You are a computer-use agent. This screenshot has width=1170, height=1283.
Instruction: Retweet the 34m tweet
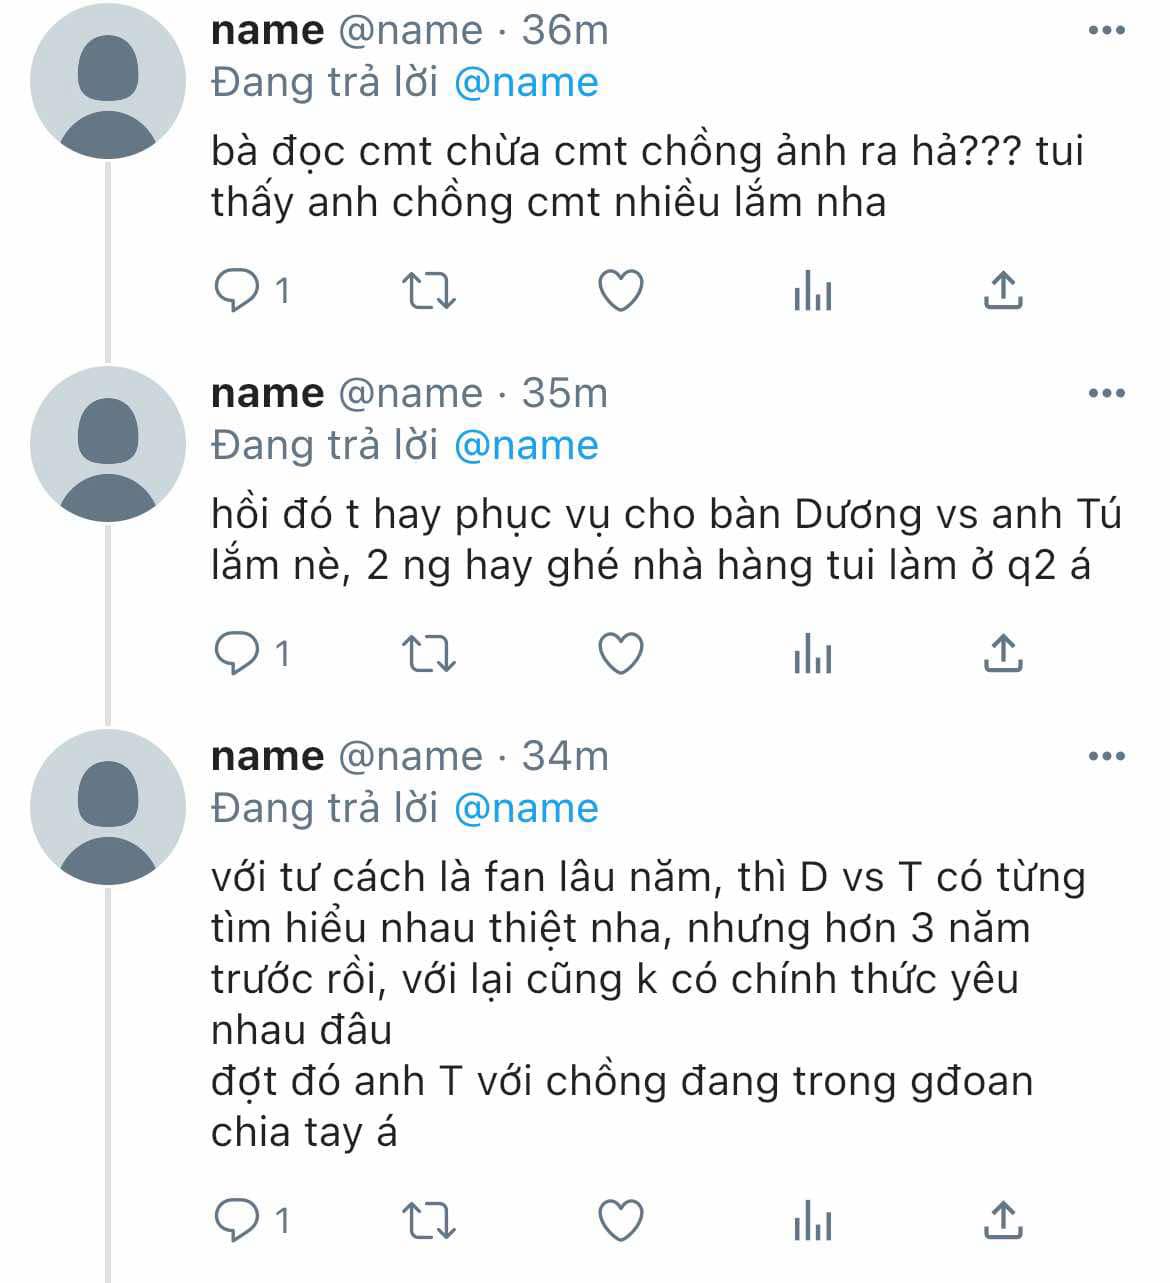click(429, 1221)
